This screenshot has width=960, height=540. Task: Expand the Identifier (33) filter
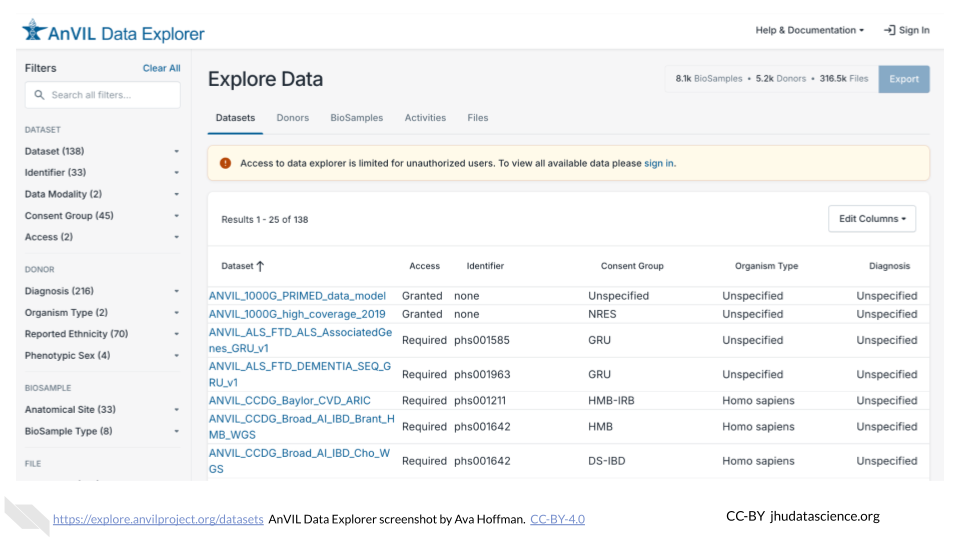tap(102, 173)
